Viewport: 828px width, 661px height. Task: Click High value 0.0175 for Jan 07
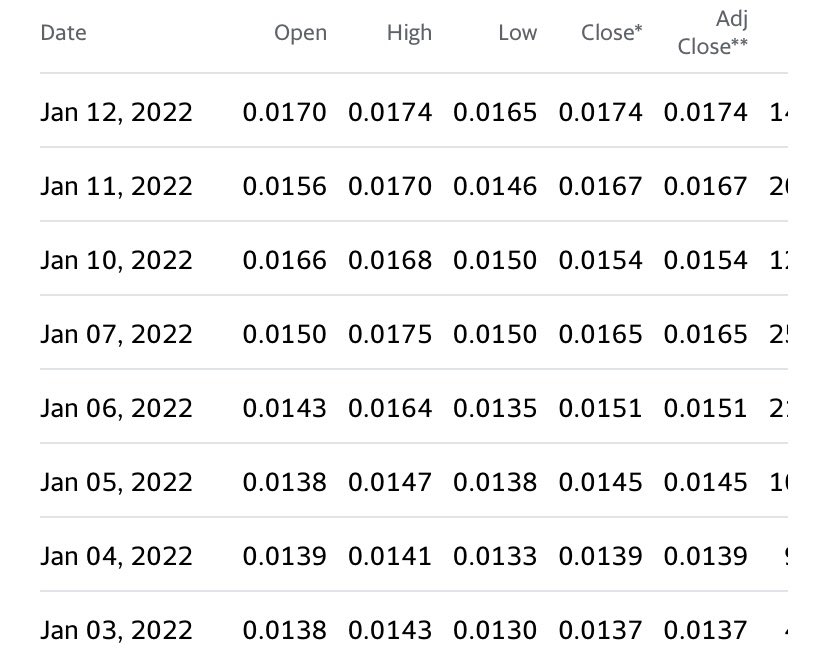(390, 334)
